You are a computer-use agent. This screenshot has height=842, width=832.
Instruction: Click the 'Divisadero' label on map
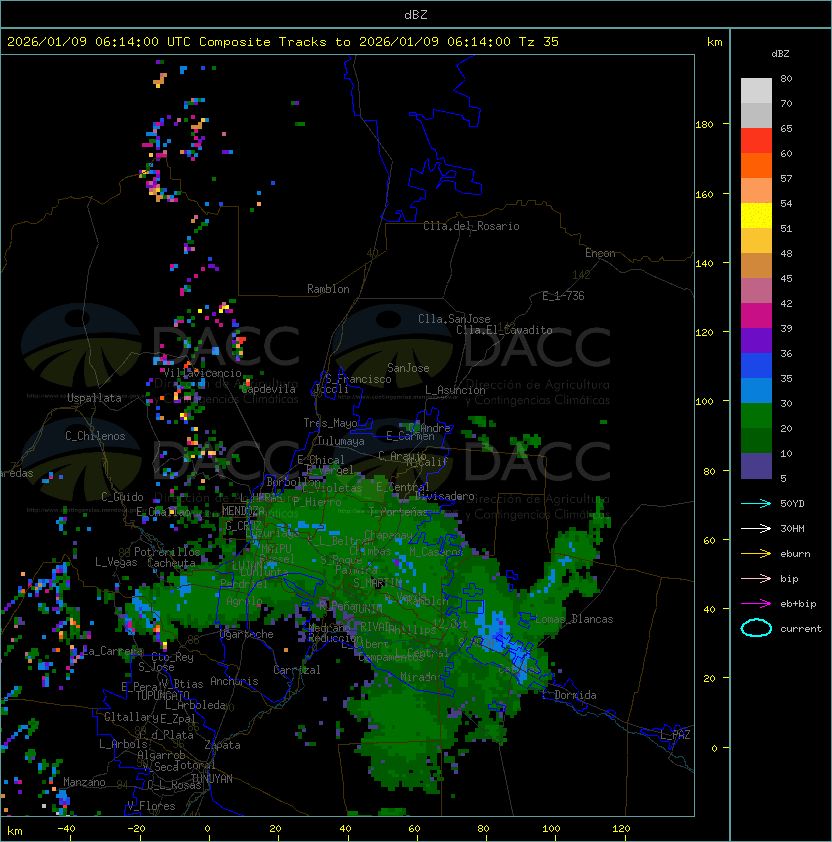[444, 496]
